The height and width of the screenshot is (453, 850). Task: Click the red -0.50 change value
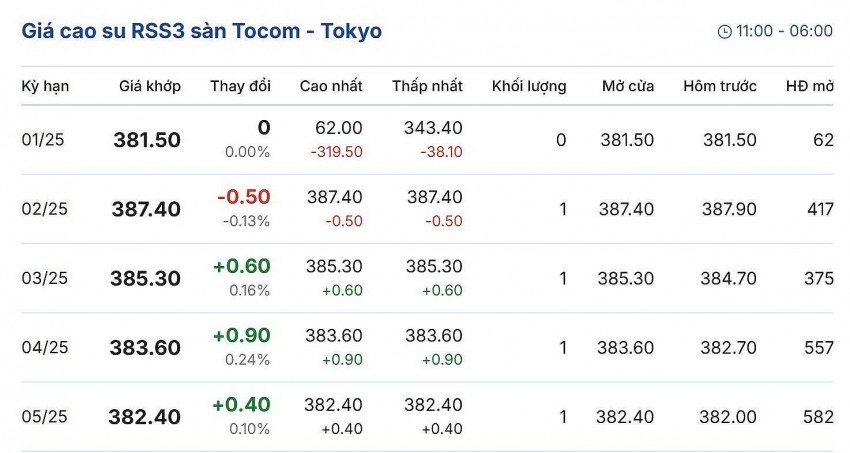(243, 197)
